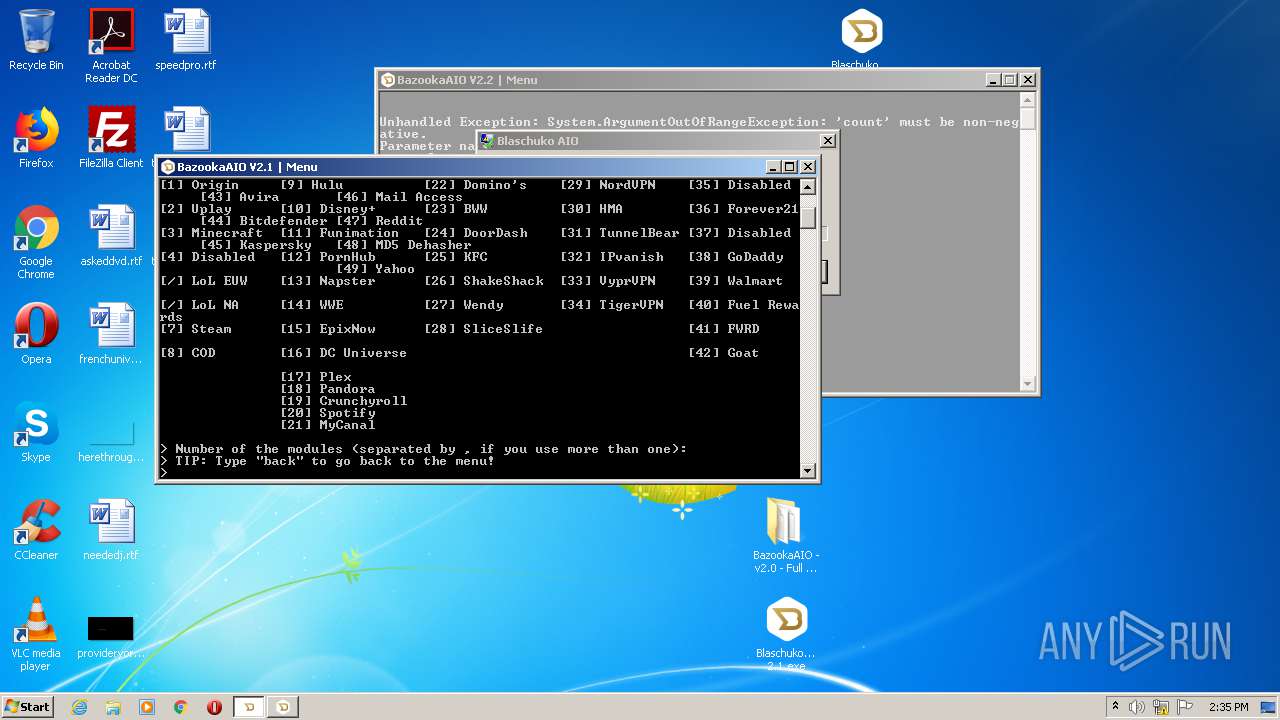Click the BazookaAIO V2.1 window system icon
1280x720 pixels.
168,167
